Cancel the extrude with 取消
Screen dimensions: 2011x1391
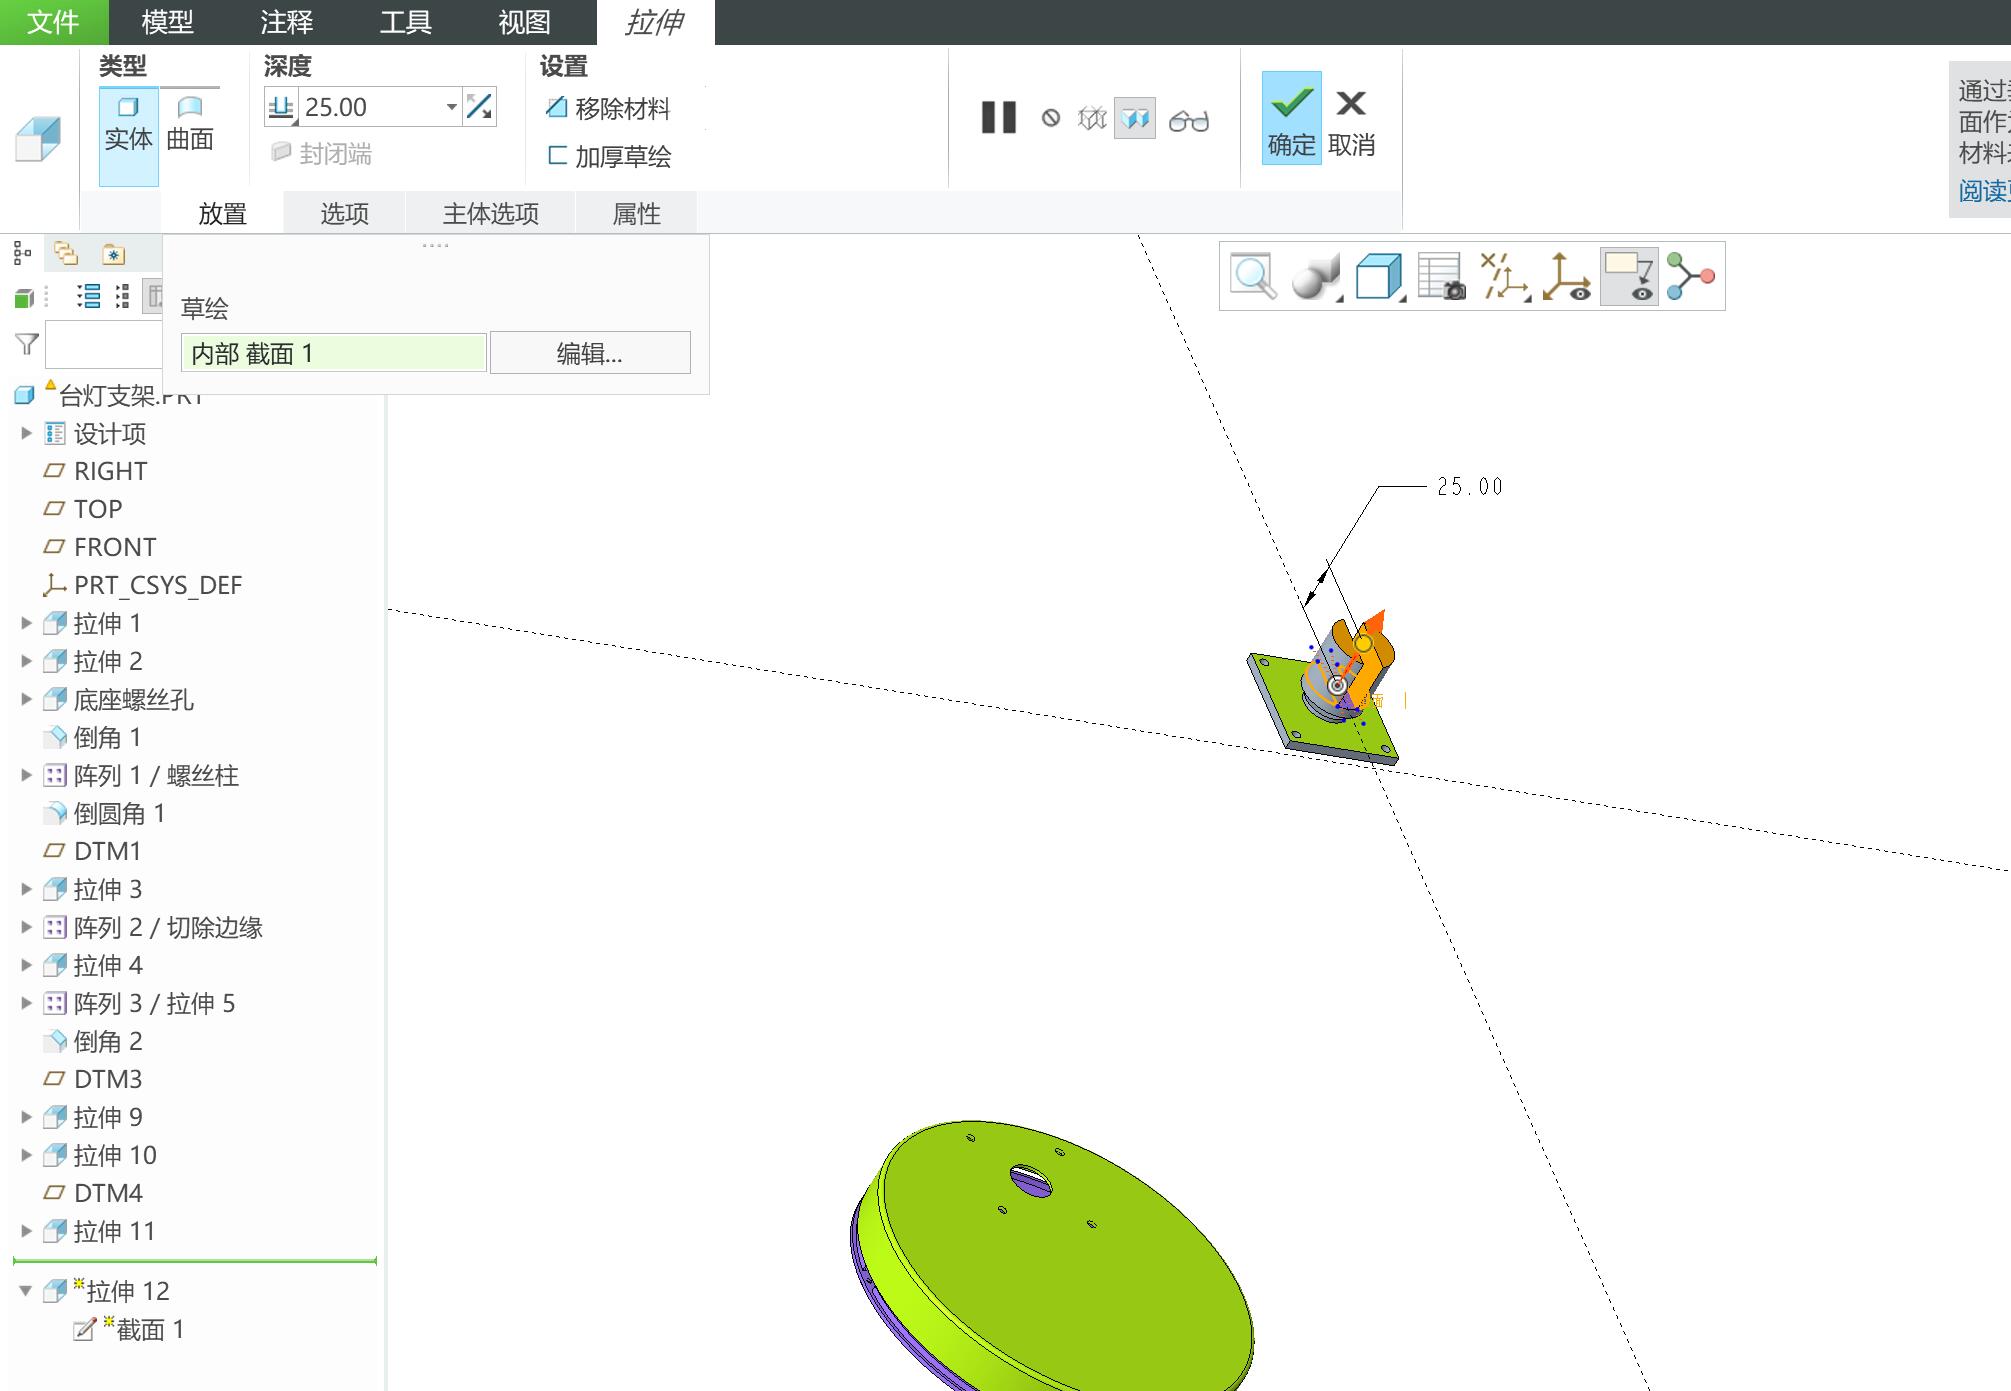1351,121
